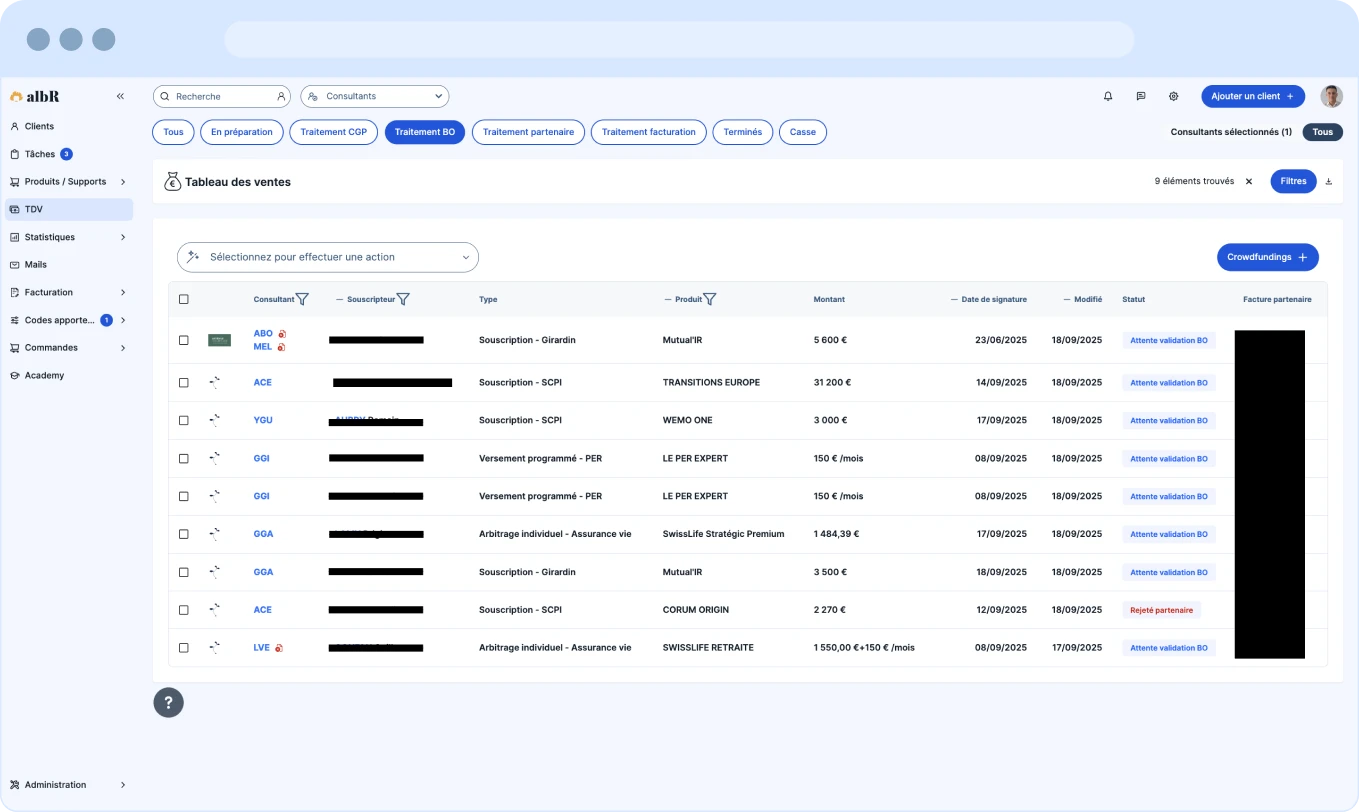Toggle the select-all header checkbox
Image resolution: width=1360 pixels, height=812 pixels.
click(184, 299)
